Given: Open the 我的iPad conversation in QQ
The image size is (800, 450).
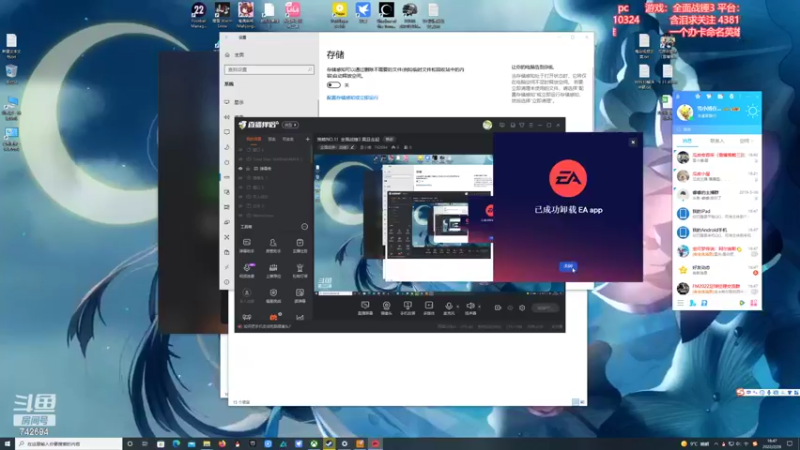Looking at the screenshot, I should point(717,213).
